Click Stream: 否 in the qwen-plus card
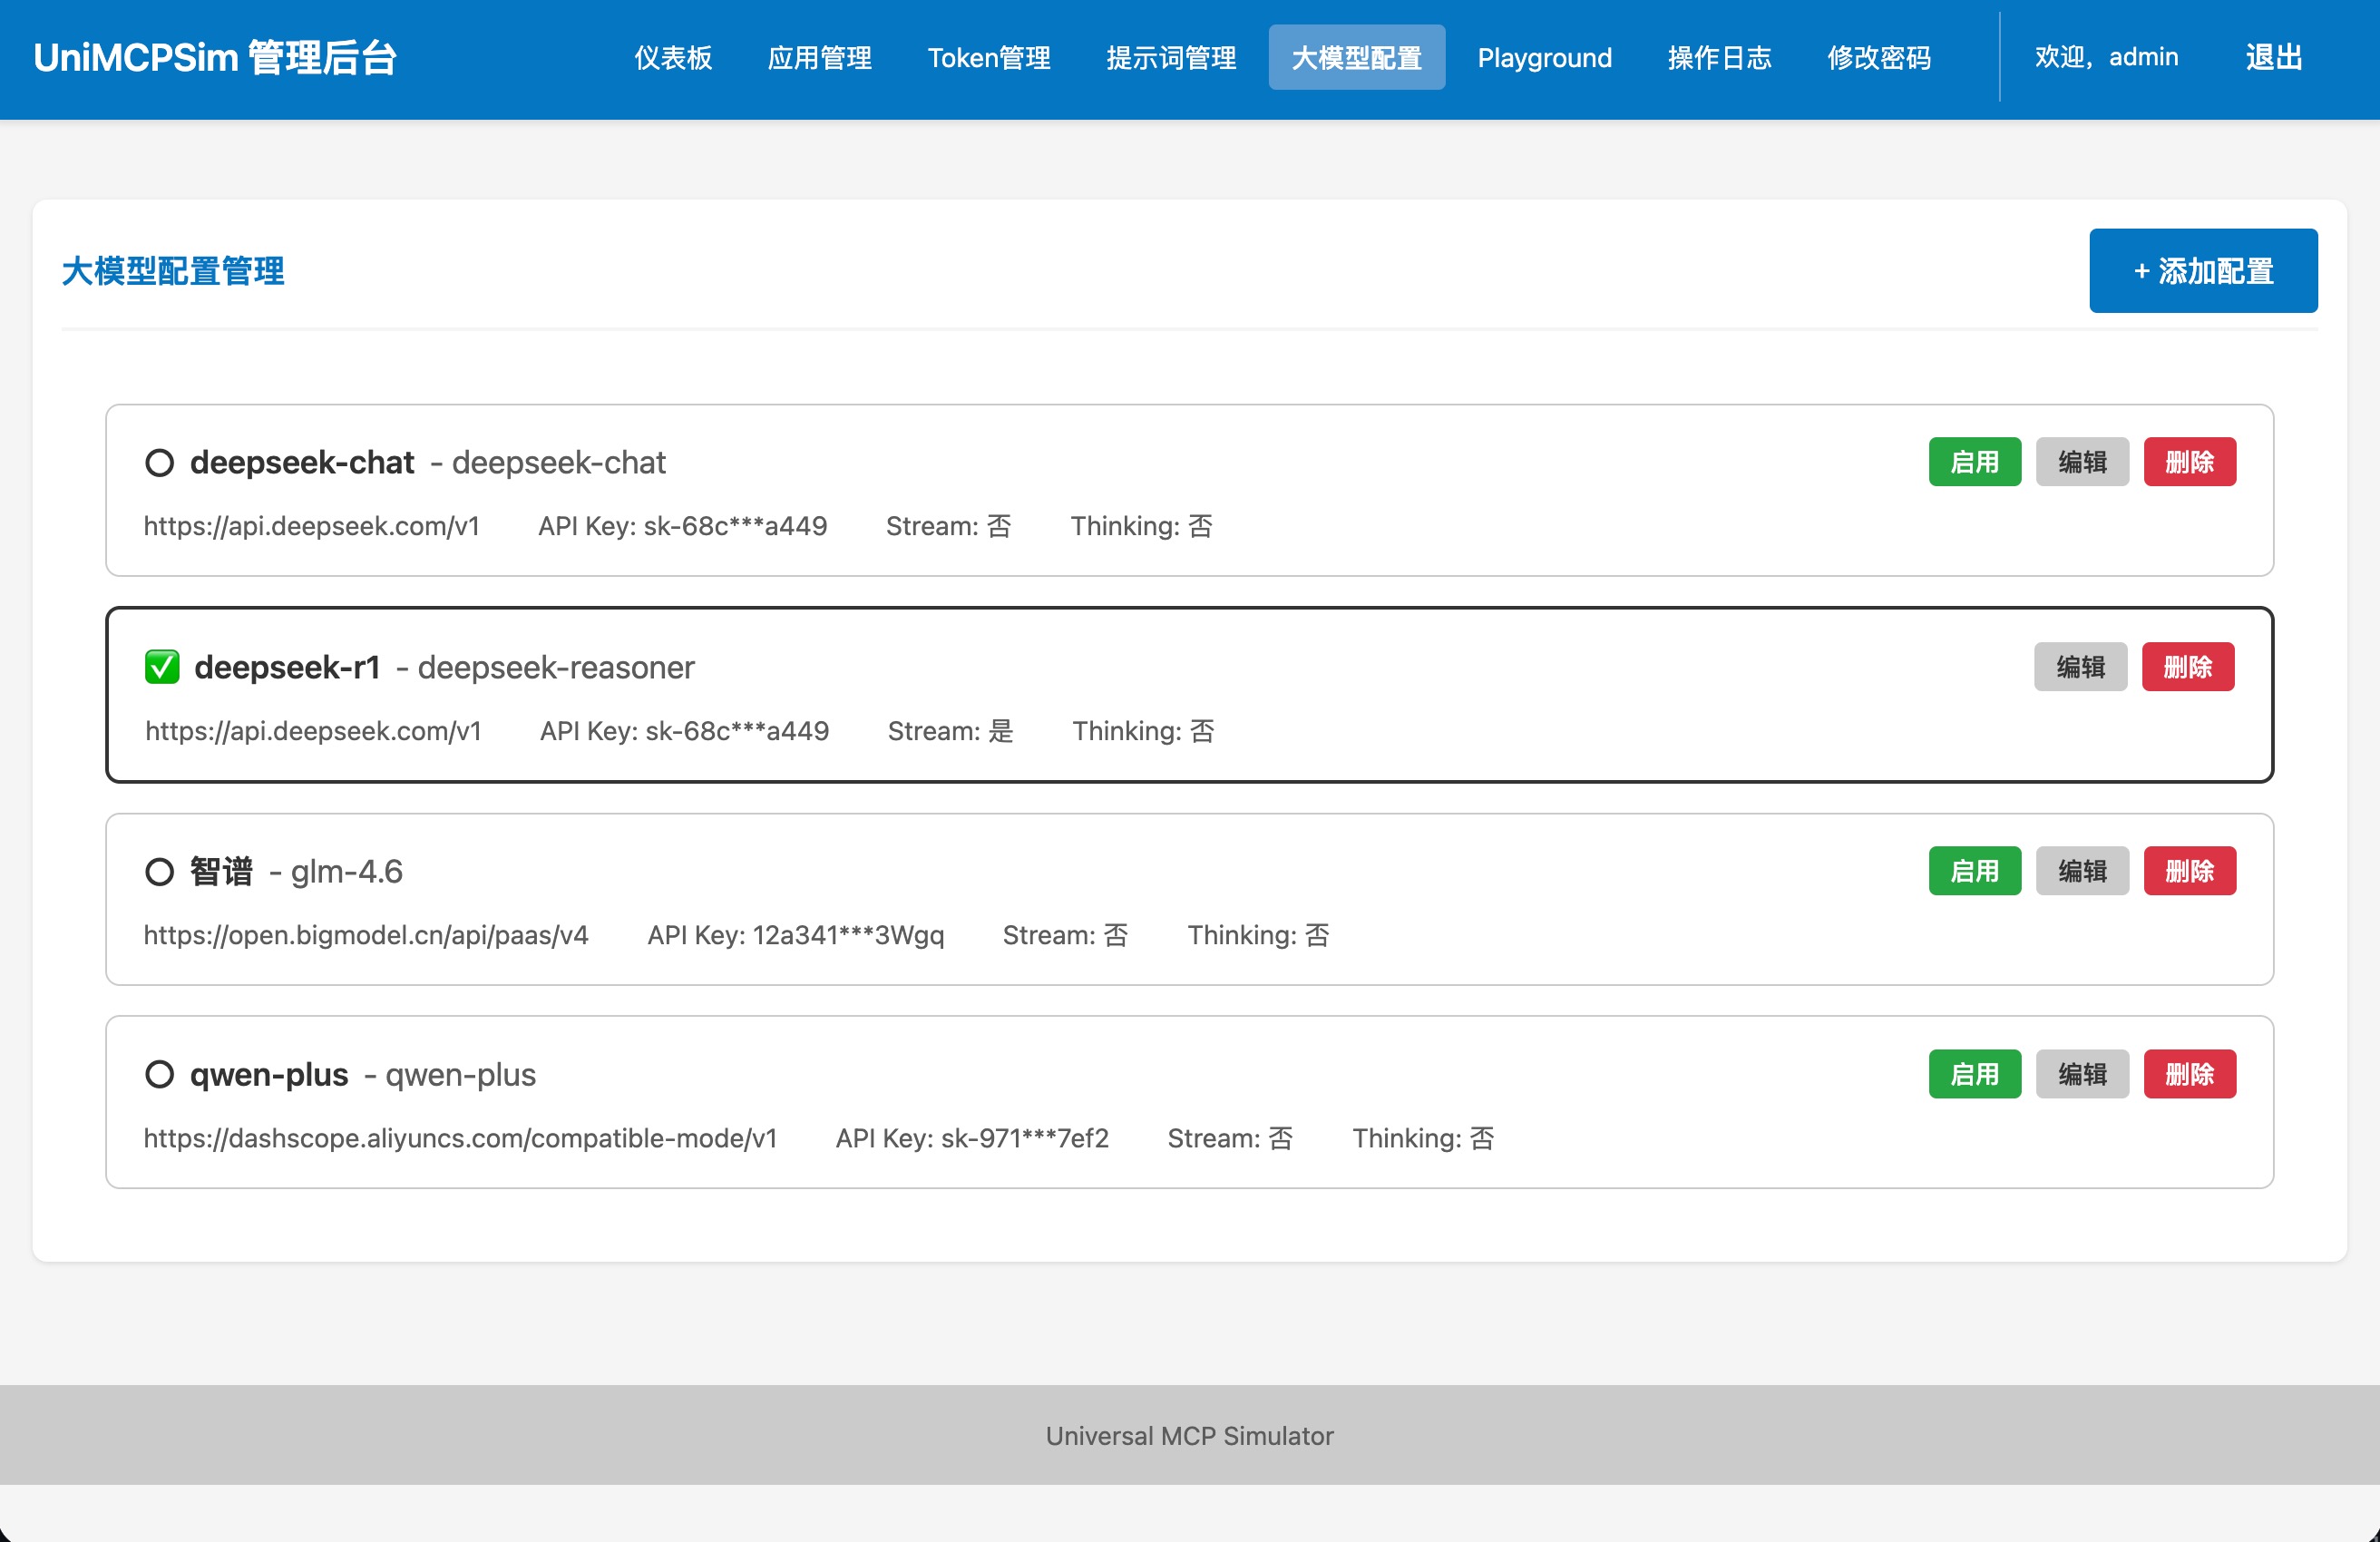Screen dimensions: 2380x1542 point(1231,1138)
